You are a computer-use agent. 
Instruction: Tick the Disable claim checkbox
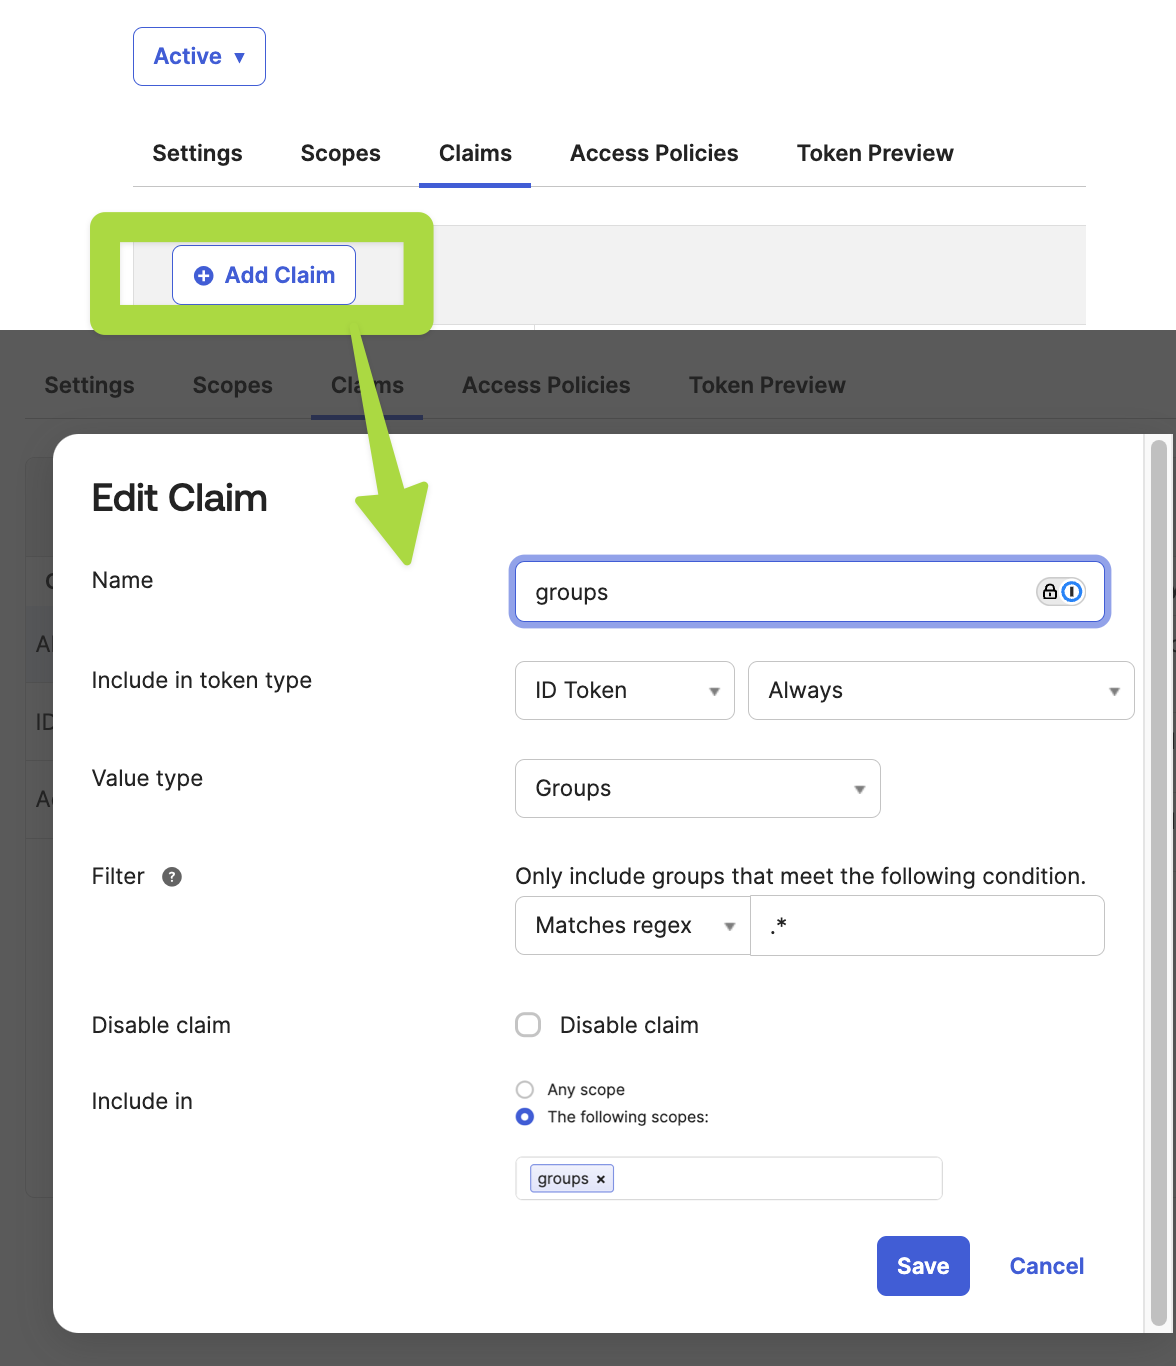[528, 1025]
